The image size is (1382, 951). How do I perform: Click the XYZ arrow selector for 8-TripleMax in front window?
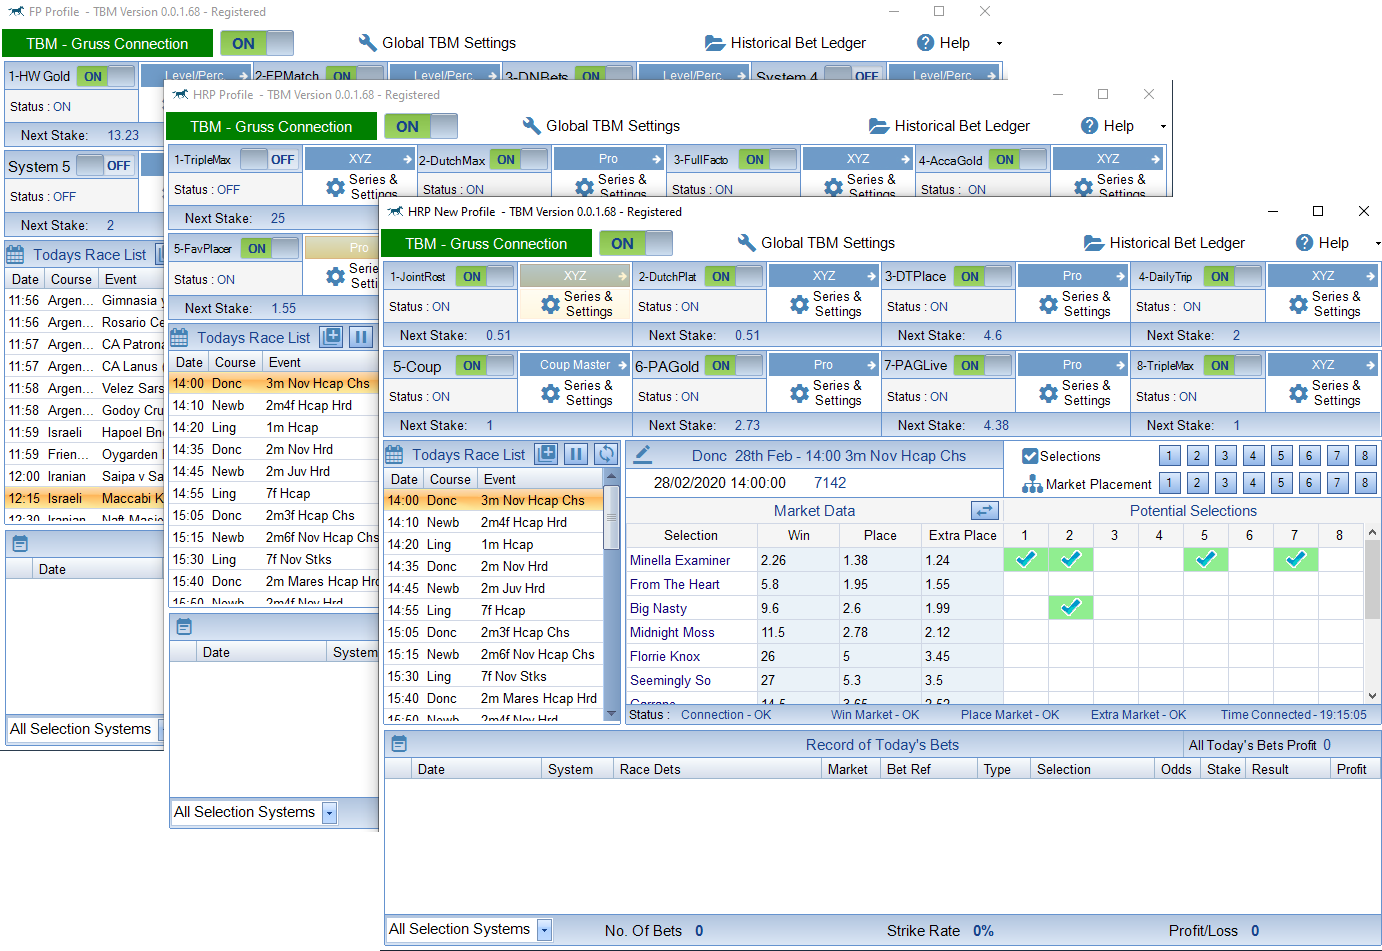tap(1323, 365)
